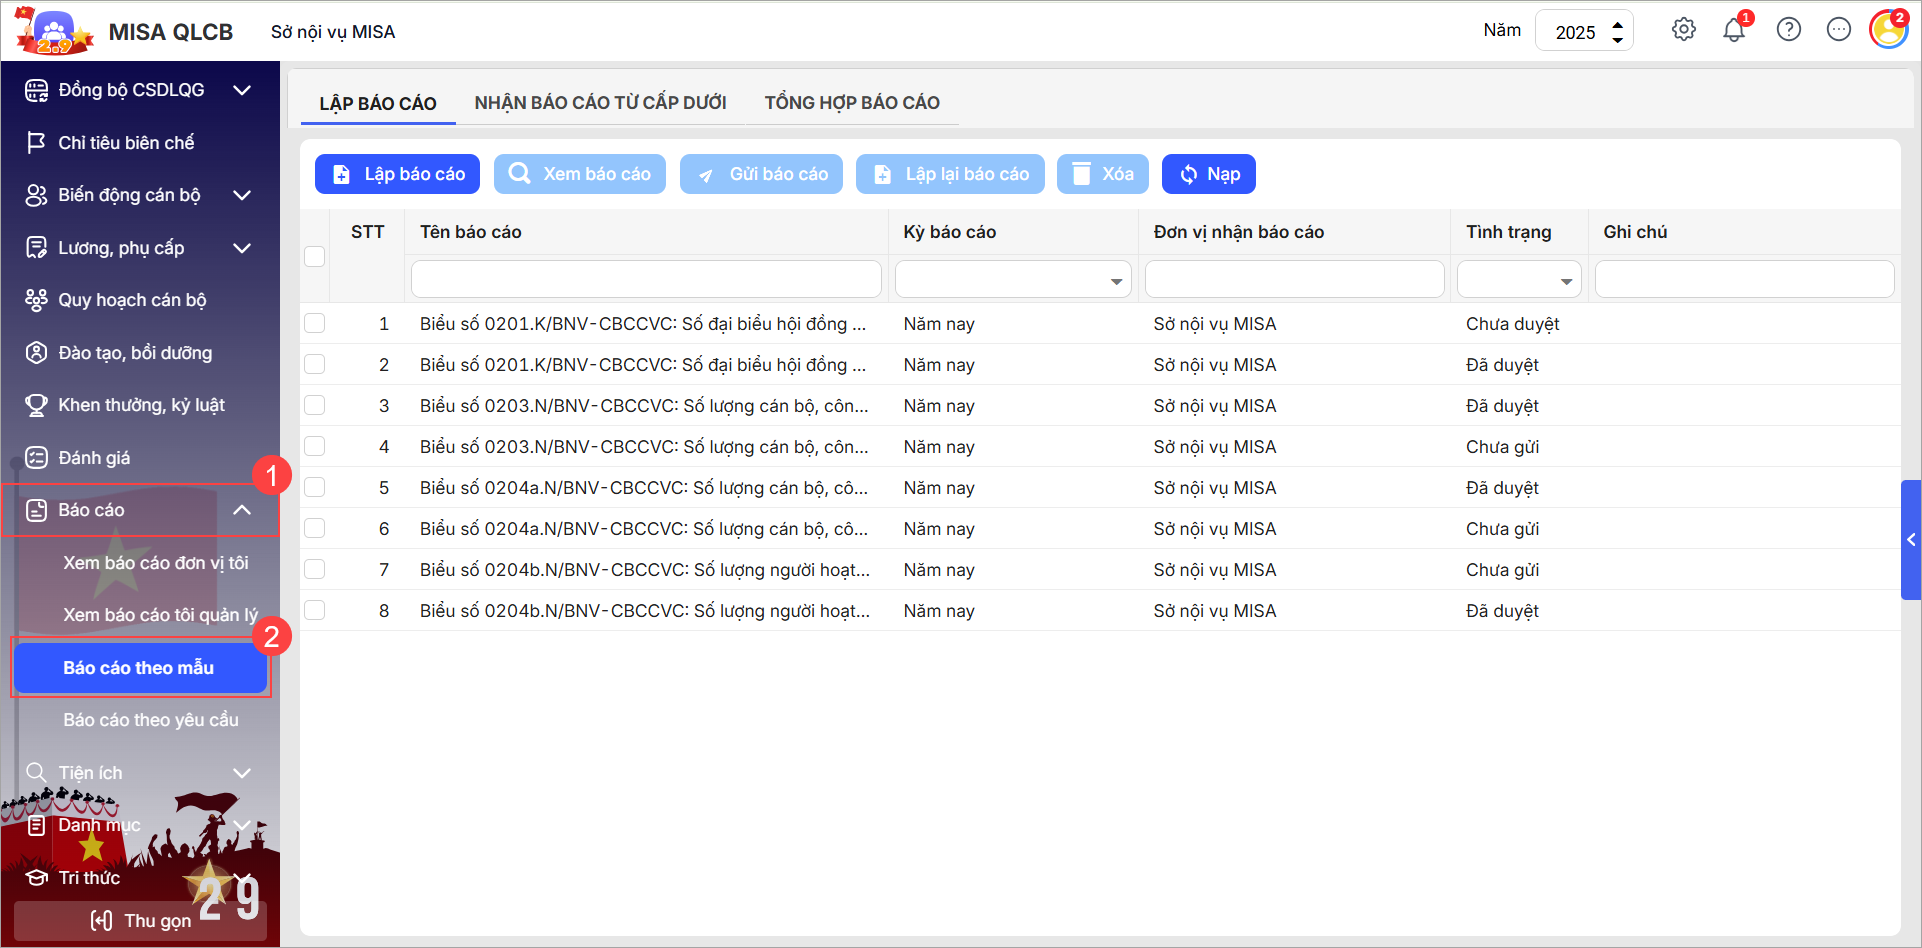The image size is (1922, 948).
Task: Open the notifications bell
Action: click(x=1734, y=30)
